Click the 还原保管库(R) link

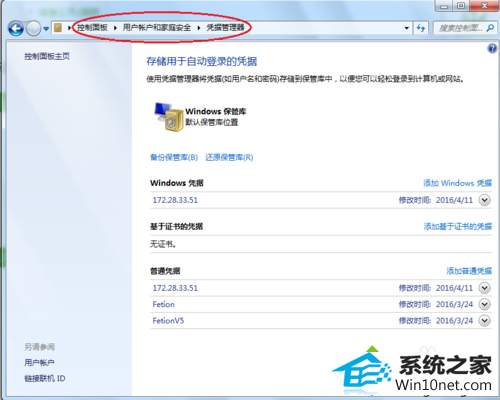229,157
